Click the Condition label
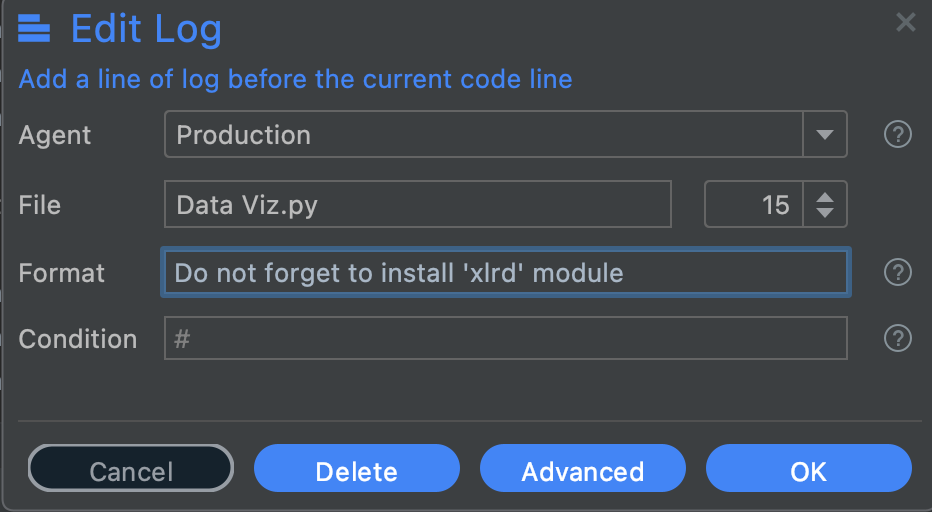 pyautogui.click(x=78, y=339)
